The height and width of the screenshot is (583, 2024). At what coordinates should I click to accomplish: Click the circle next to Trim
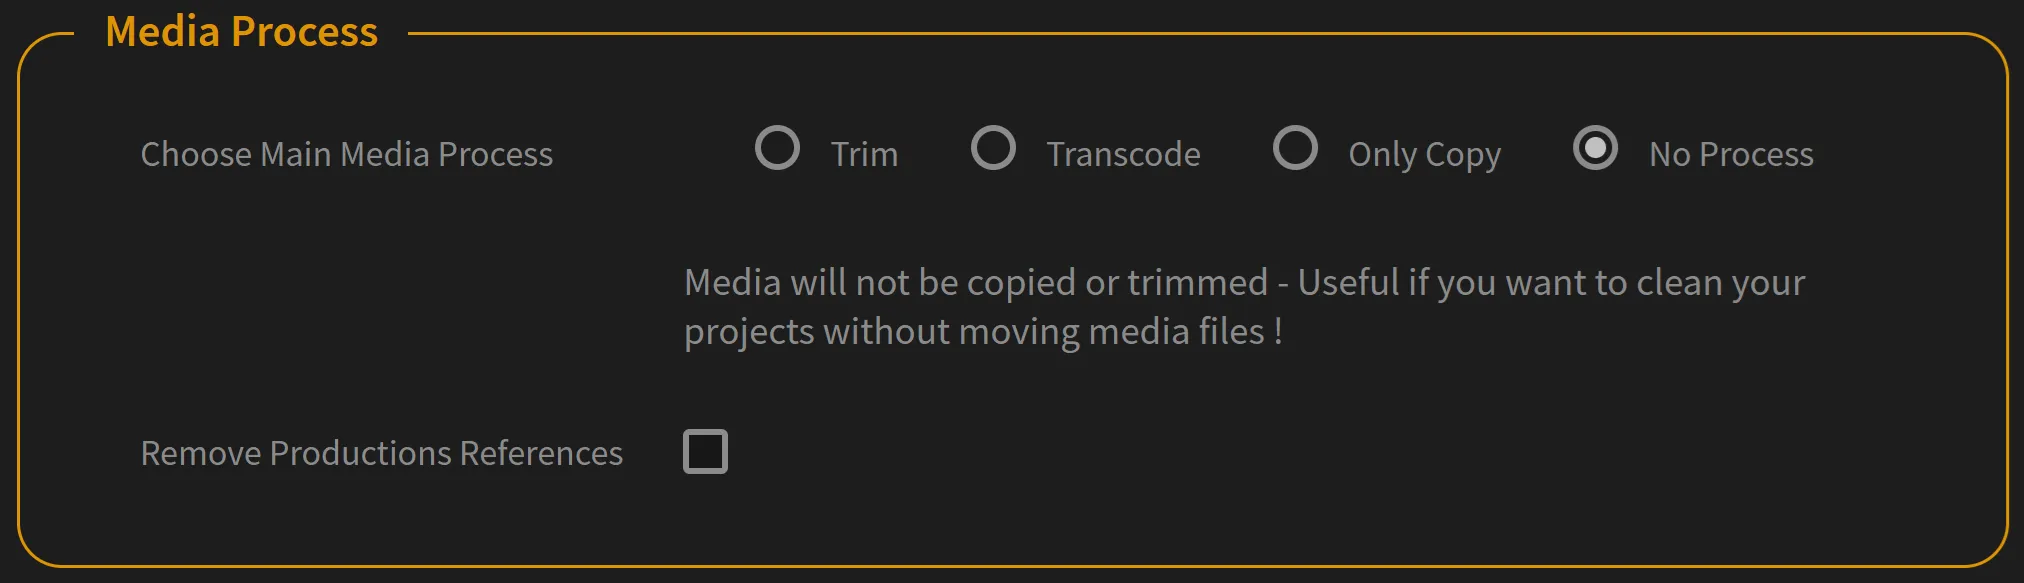pos(778,148)
